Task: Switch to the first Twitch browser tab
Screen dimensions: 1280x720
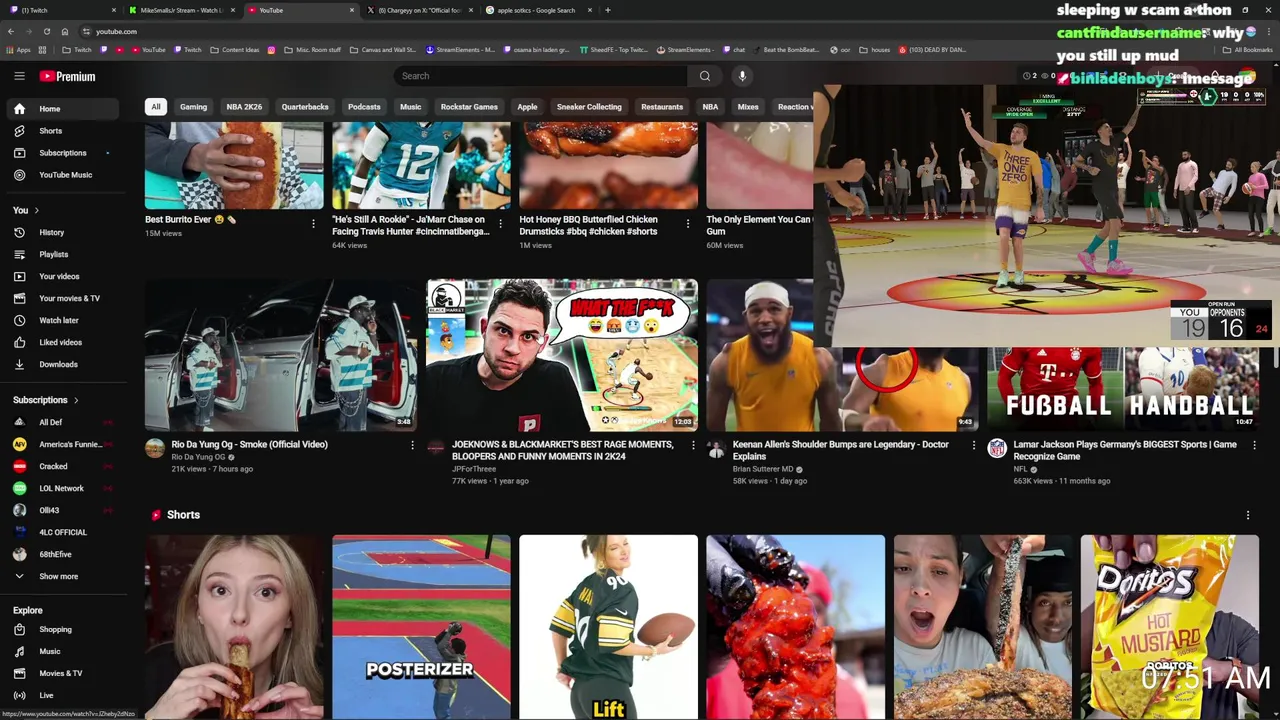Action: click(x=60, y=10)
